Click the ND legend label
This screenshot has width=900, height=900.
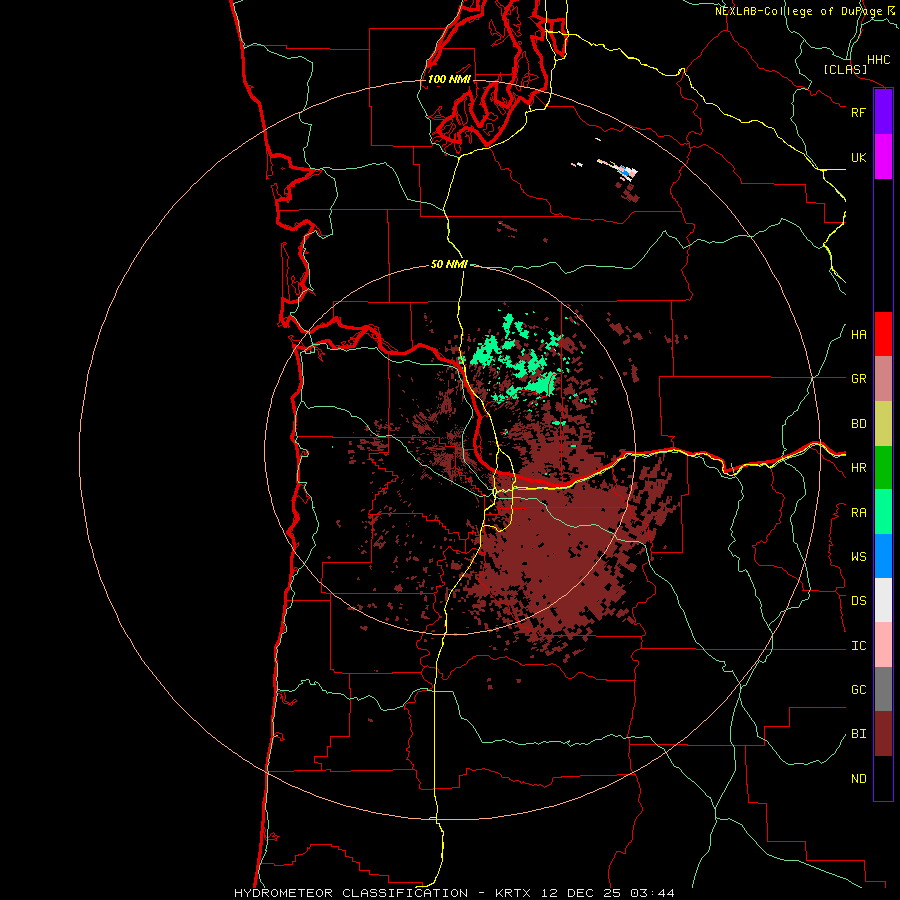pos(858,779)
